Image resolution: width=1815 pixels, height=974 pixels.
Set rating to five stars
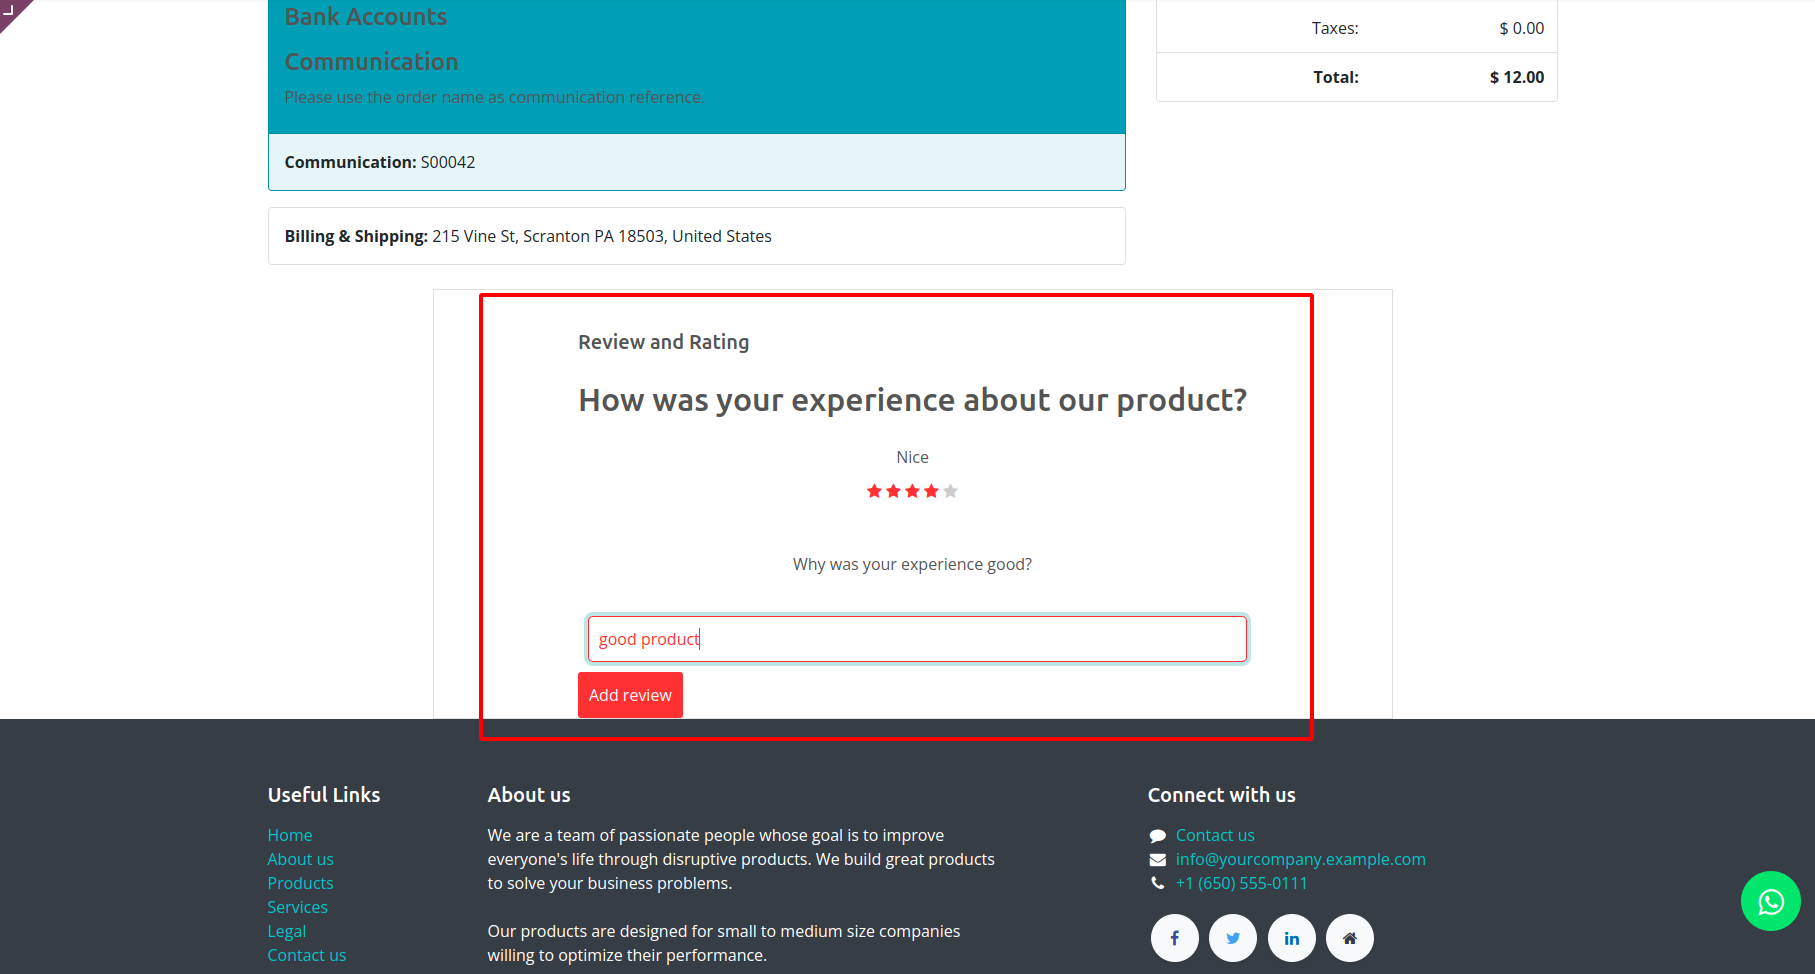951,491
